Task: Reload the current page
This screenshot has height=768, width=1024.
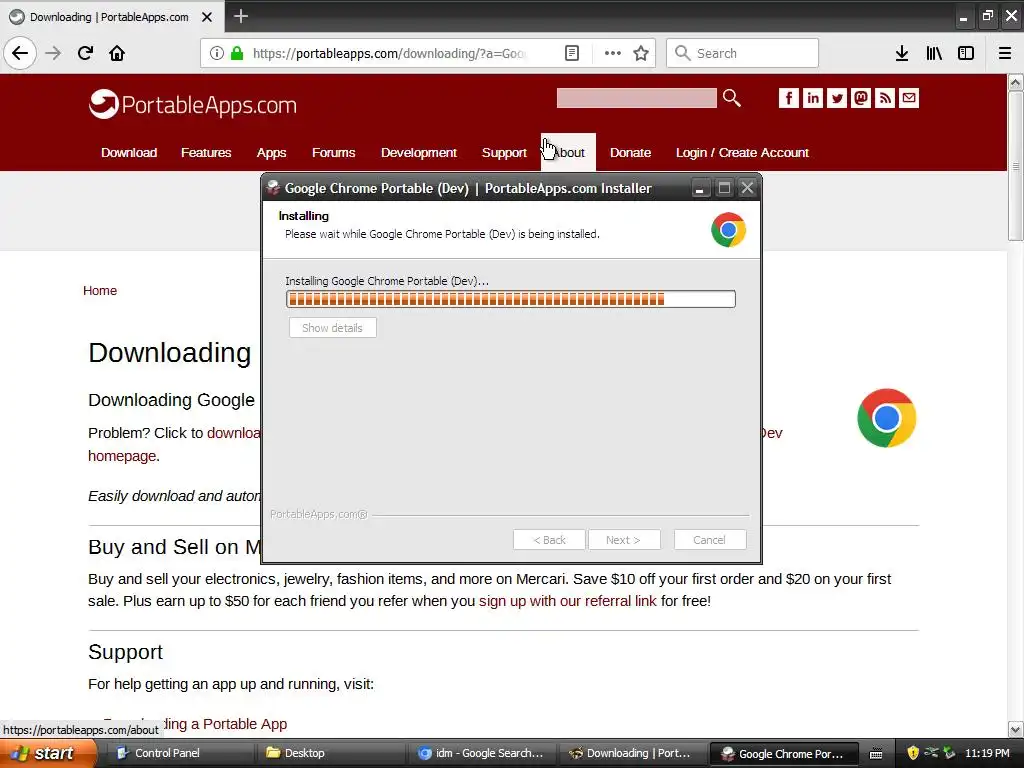Action: click(85, 53)
